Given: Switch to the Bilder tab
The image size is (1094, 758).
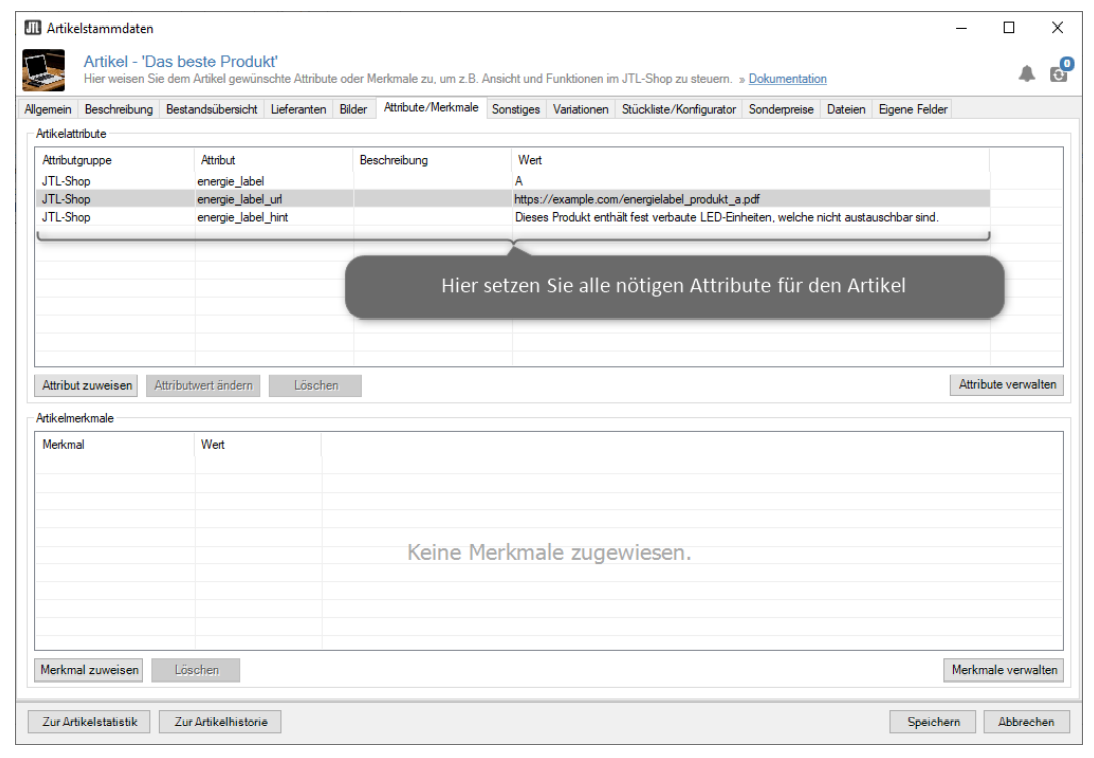Looking at the screenshot, I should 353,109.
